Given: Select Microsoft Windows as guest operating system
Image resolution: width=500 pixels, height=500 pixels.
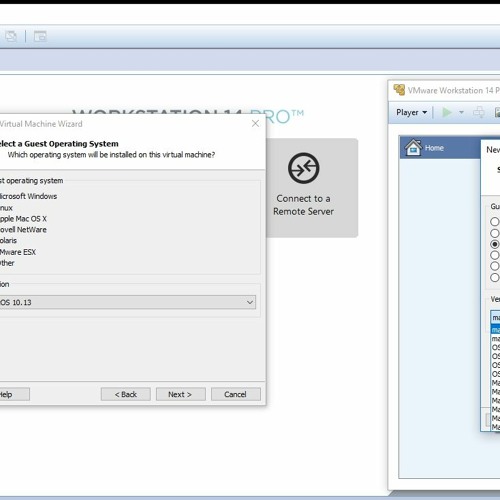Looking at the screenshot, I should (28, 196).
